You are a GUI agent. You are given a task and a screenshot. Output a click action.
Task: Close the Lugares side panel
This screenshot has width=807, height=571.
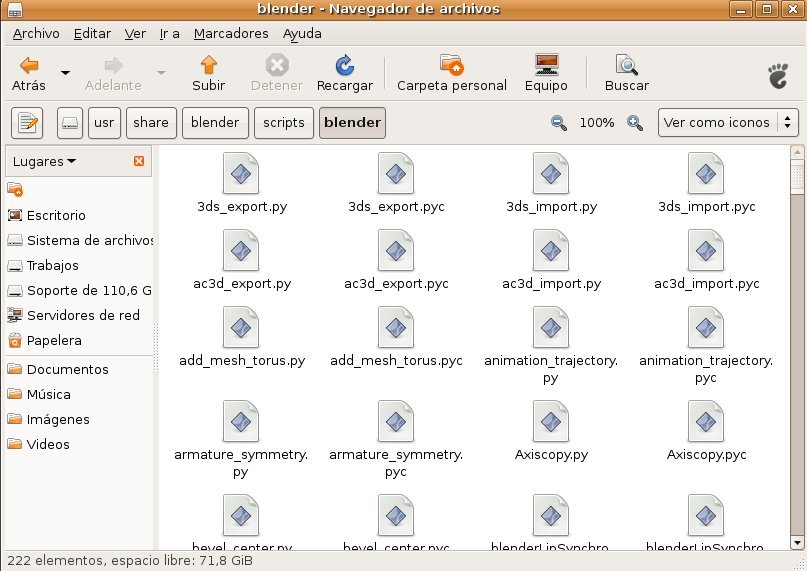coord(138,161)
